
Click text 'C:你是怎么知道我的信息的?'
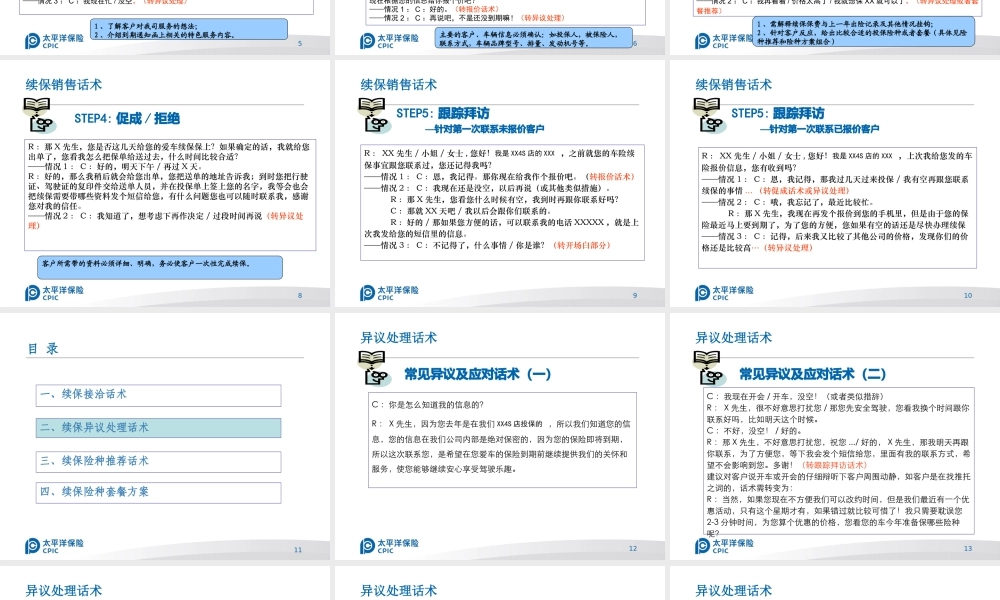(x=428, y=405)
